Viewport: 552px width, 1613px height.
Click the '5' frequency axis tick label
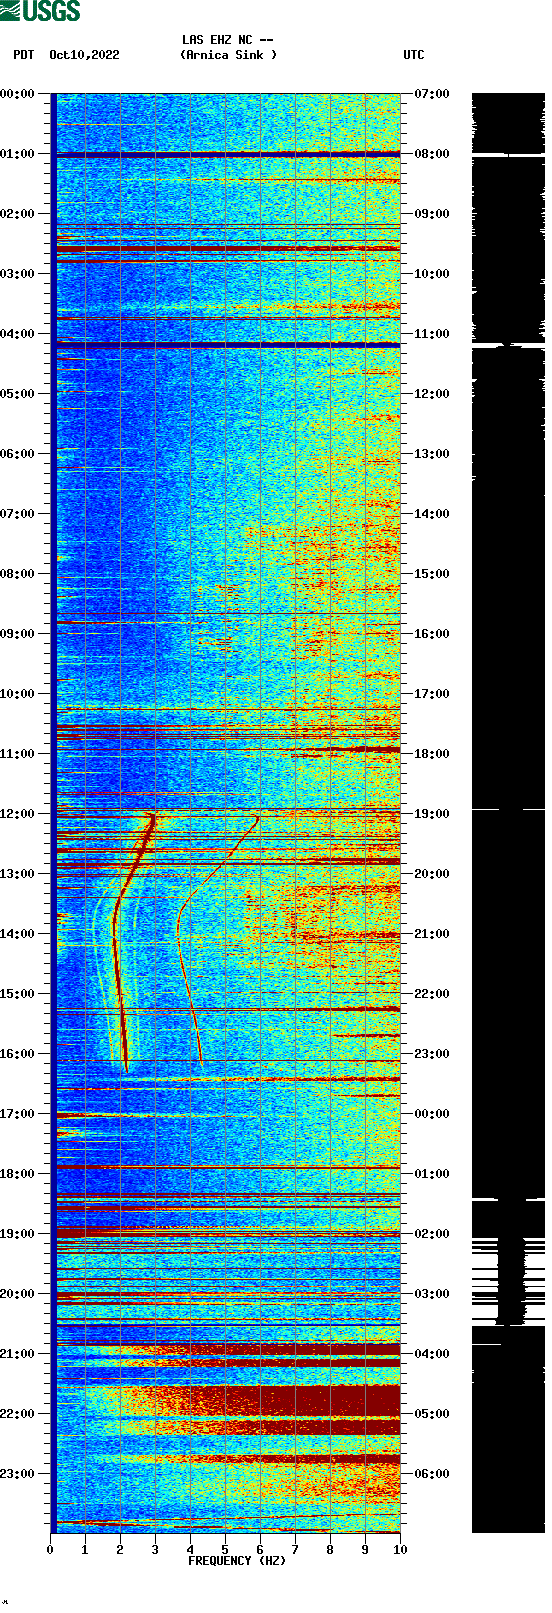pos(225,1550)
